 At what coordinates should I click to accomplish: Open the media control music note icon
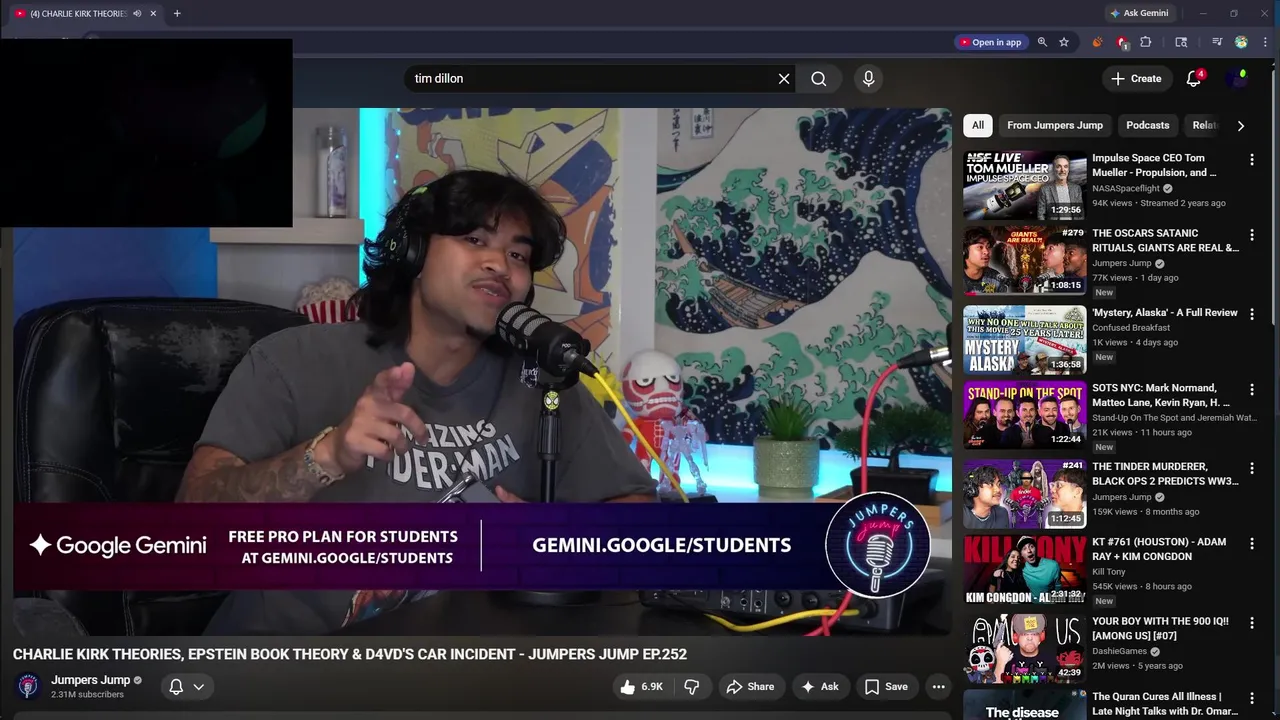[1217, 42]
